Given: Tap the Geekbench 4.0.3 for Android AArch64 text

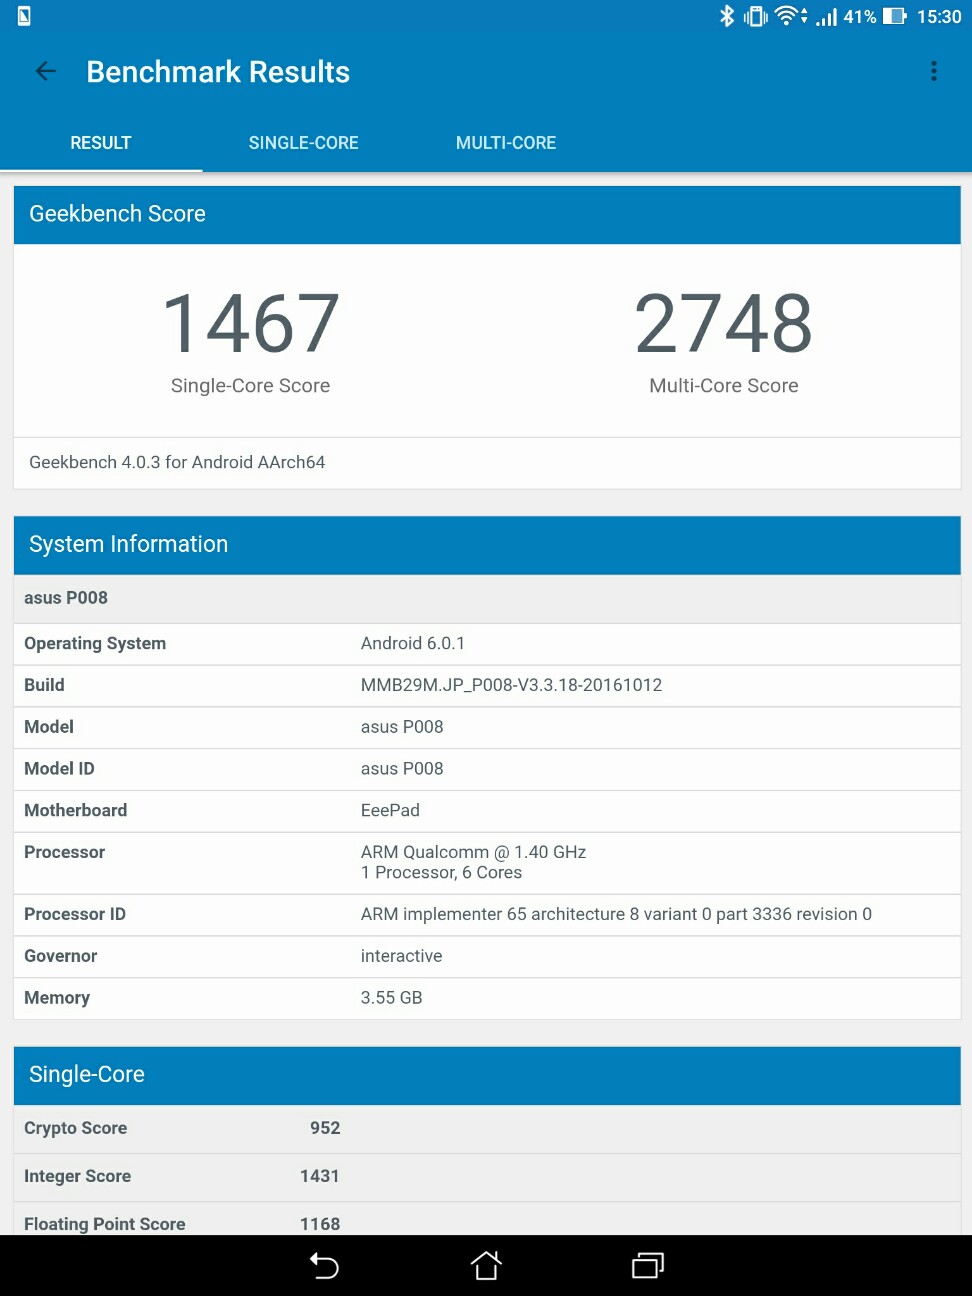Looking at the screenshot, I should (x=177, y=462).
